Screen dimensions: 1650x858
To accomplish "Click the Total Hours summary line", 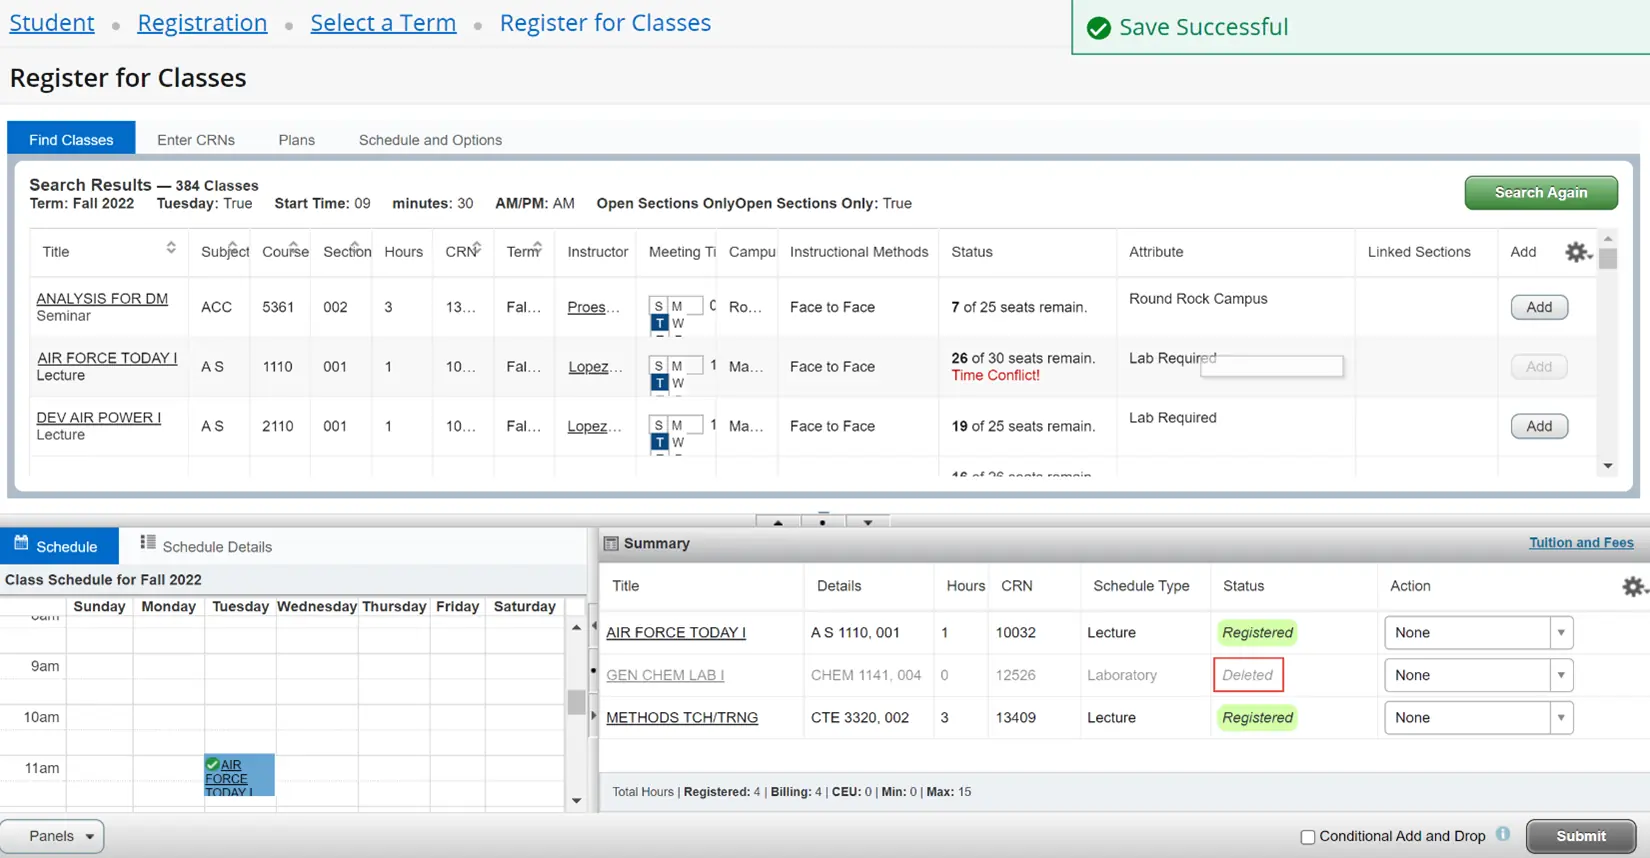I will point(792,791).
